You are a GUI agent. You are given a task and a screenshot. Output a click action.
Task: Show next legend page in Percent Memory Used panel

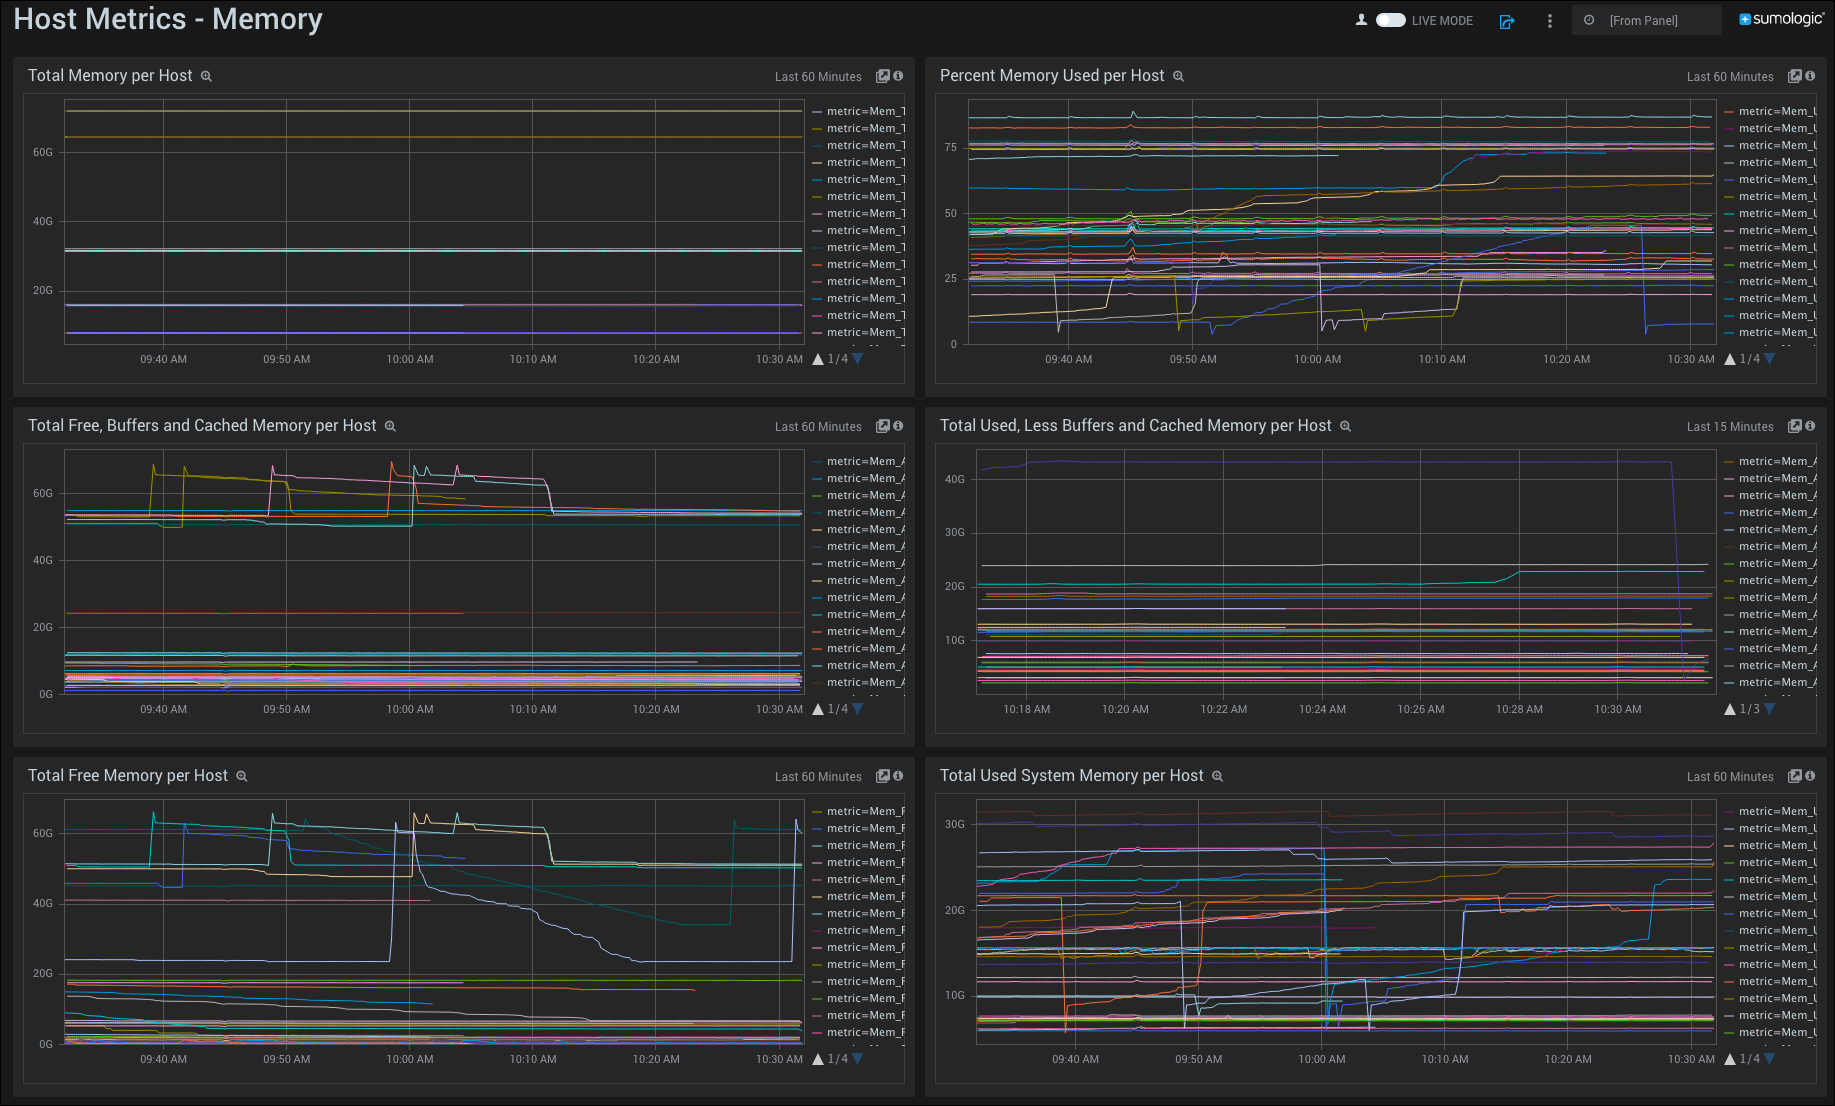[1769, 358]
